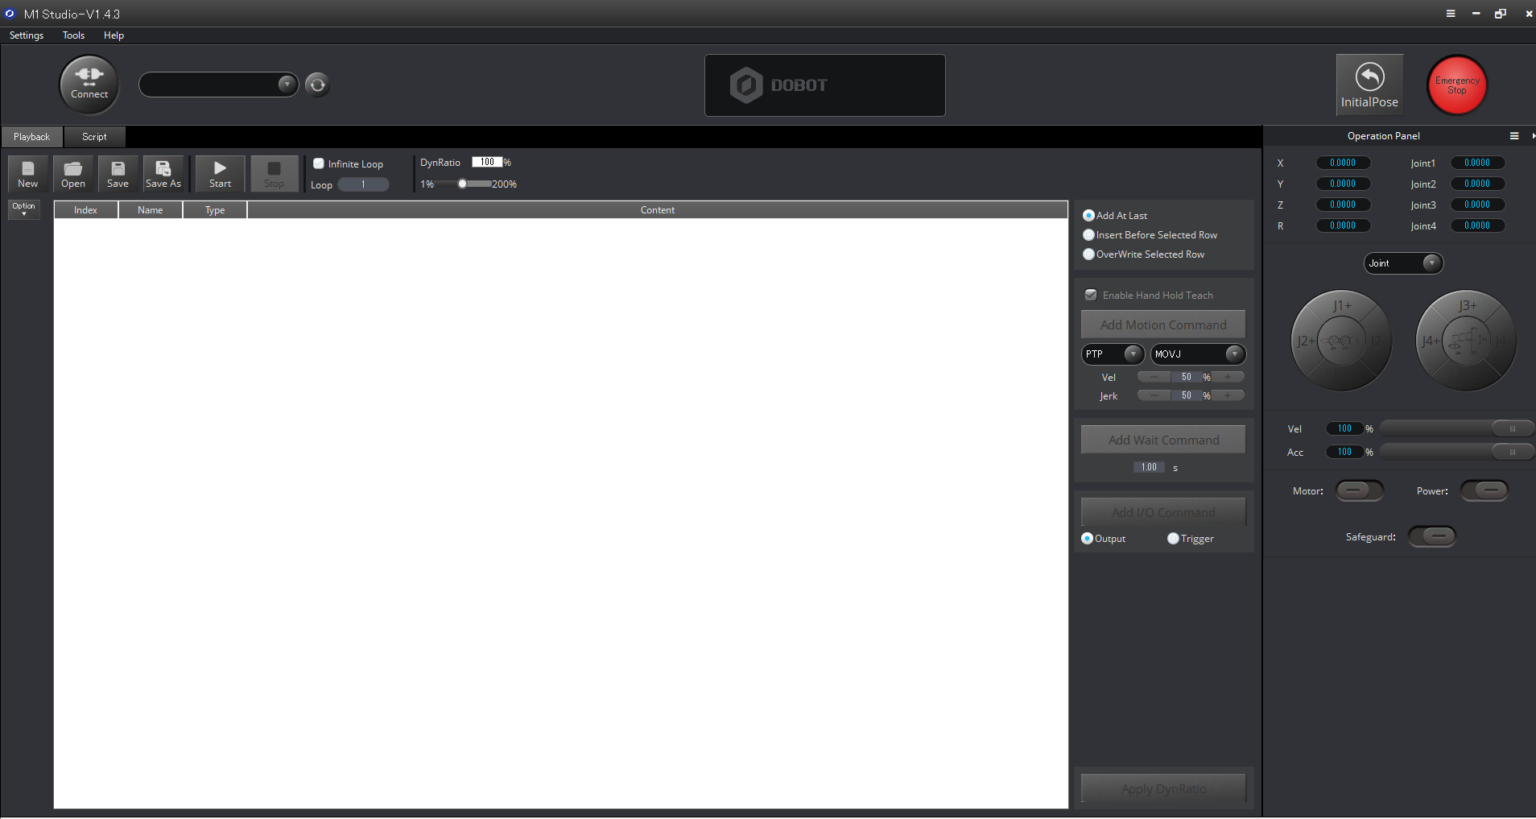
Task: Switch to the Script tab
Action: pyautogui.click(x=94, y=137)
